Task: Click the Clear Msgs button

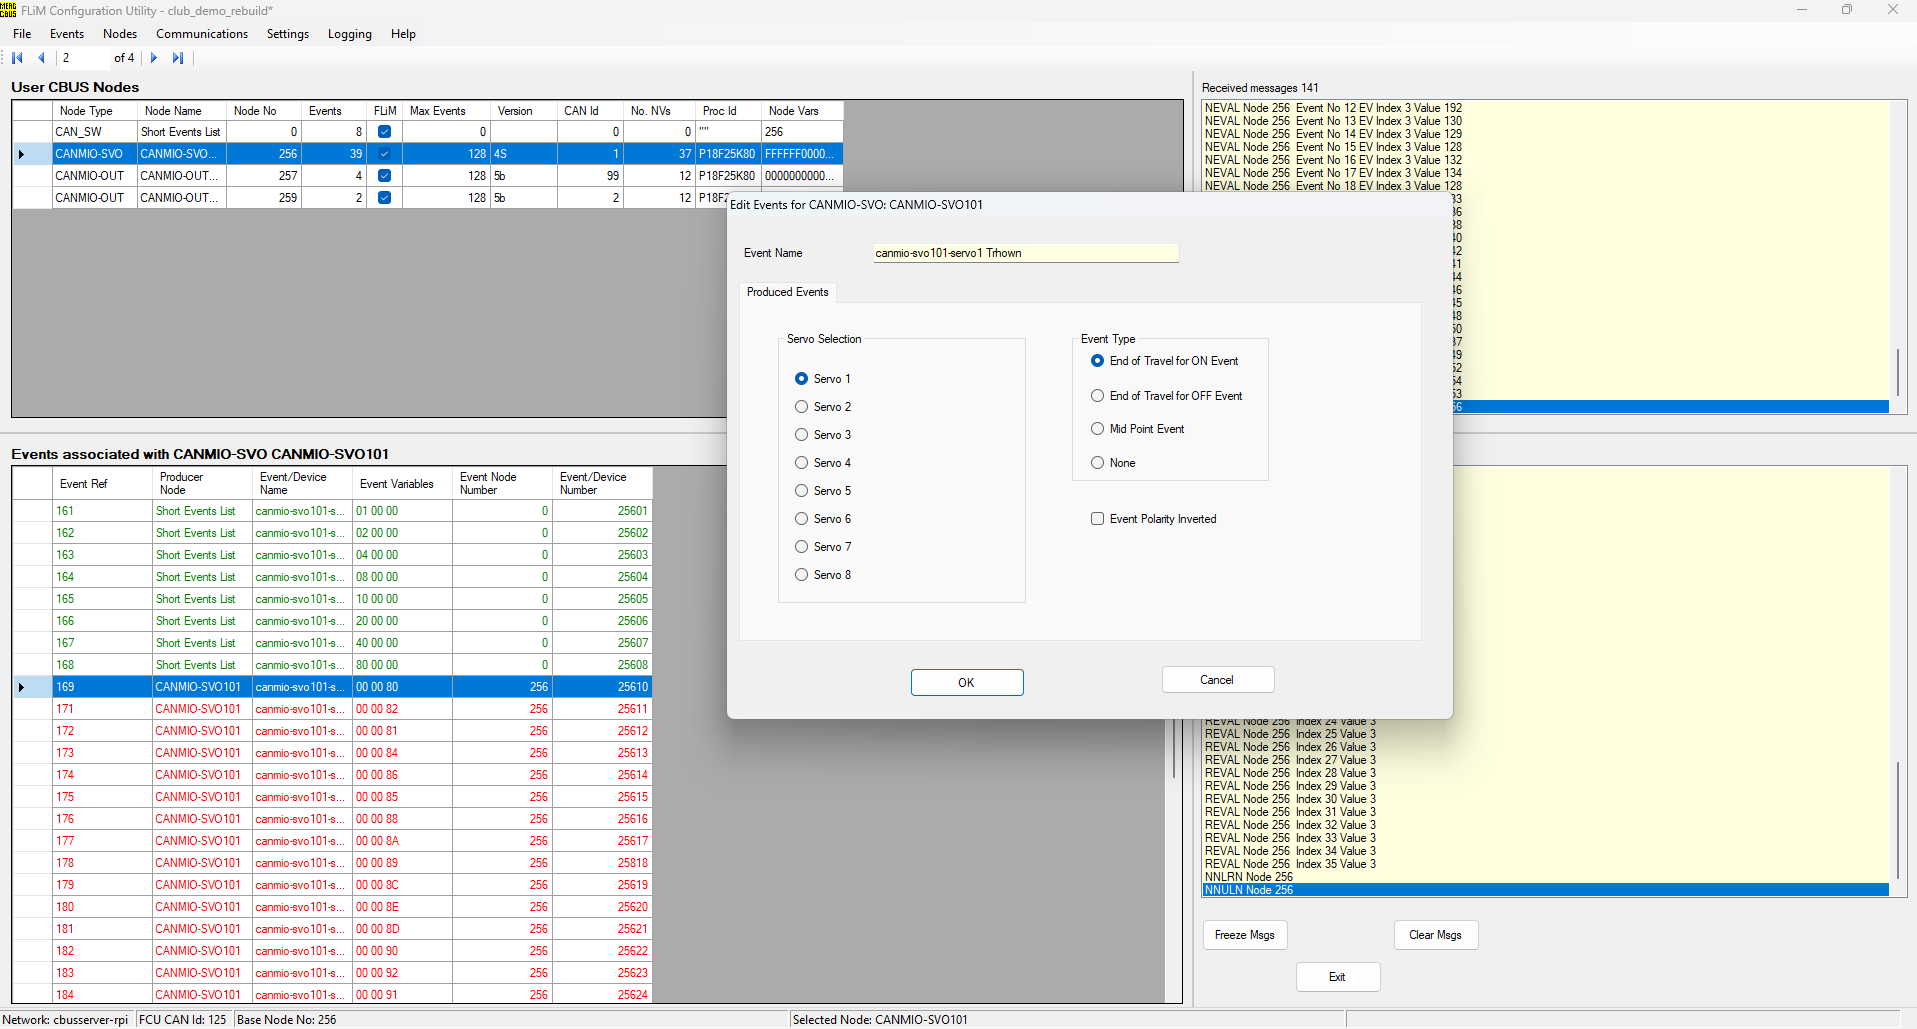Action: coord(1435,935)
